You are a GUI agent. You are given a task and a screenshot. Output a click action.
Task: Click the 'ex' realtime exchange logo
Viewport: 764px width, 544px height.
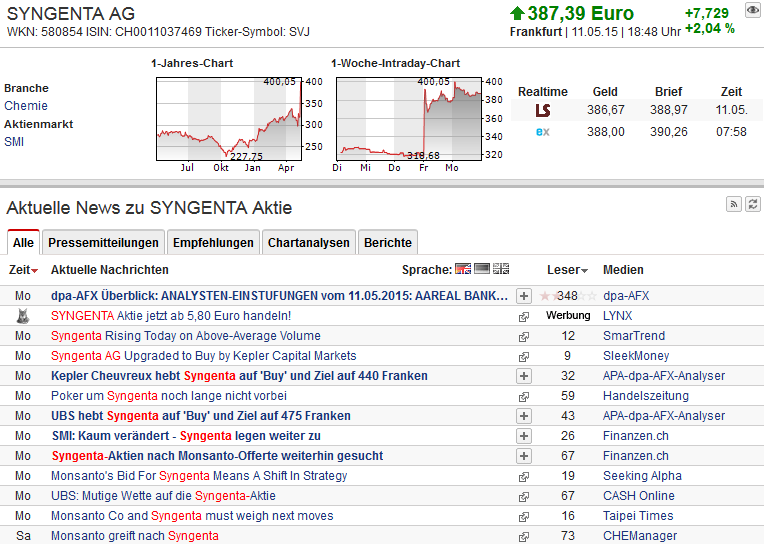pos(543,132)
